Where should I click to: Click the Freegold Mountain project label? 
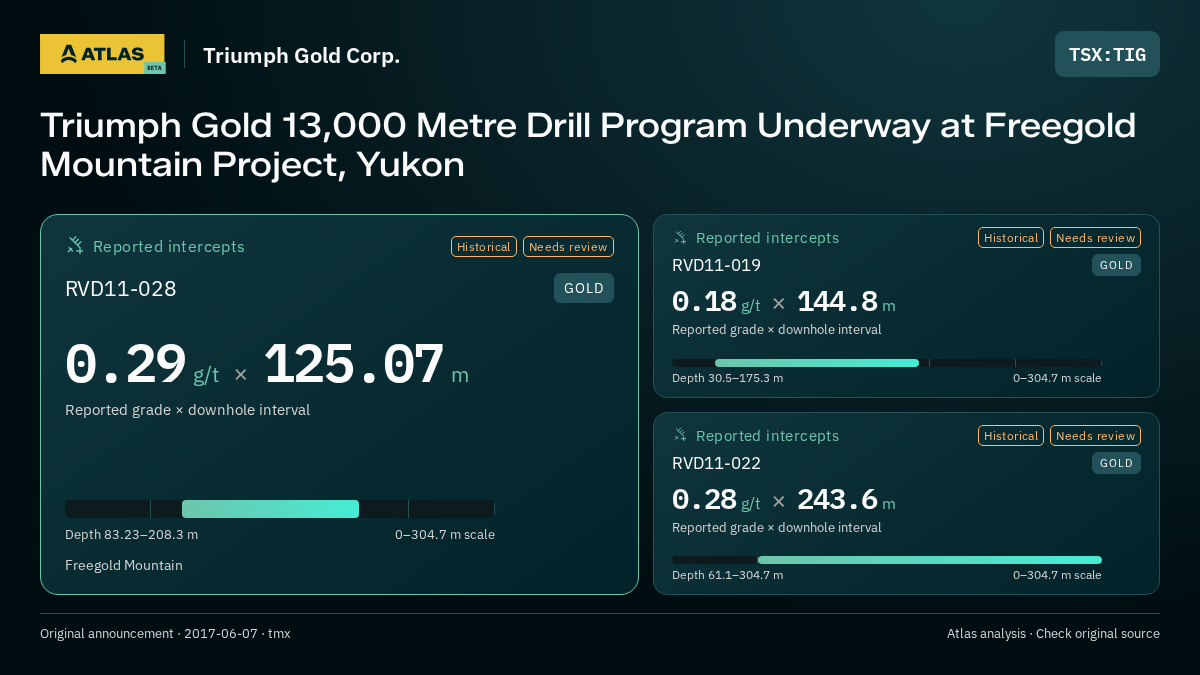coord(124,566)
